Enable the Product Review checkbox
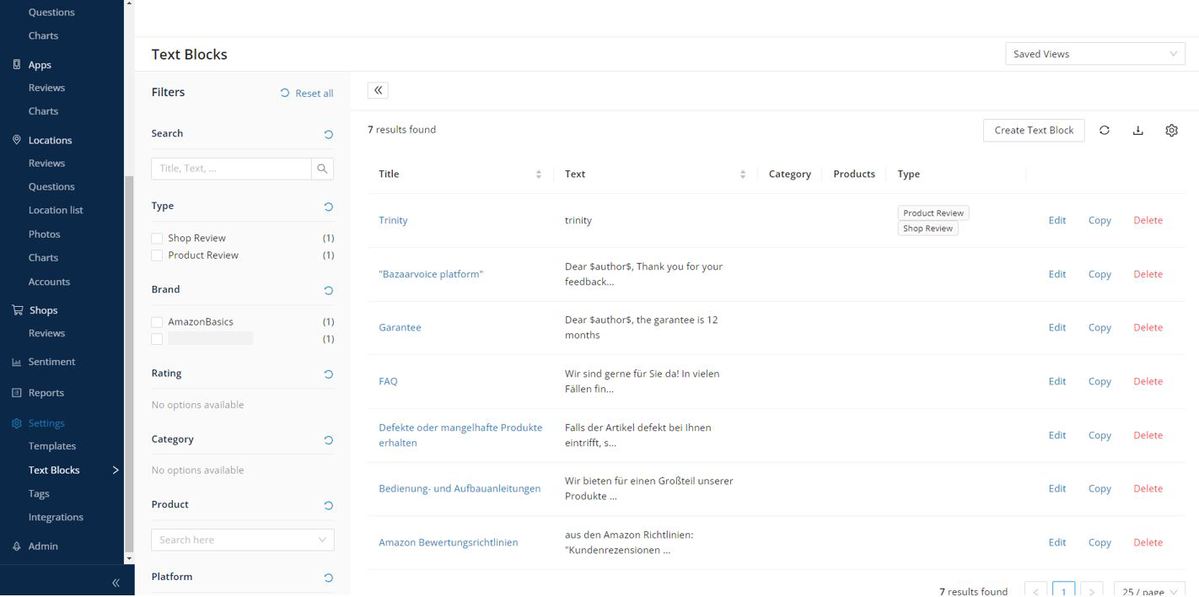 [x=157, y=256]
